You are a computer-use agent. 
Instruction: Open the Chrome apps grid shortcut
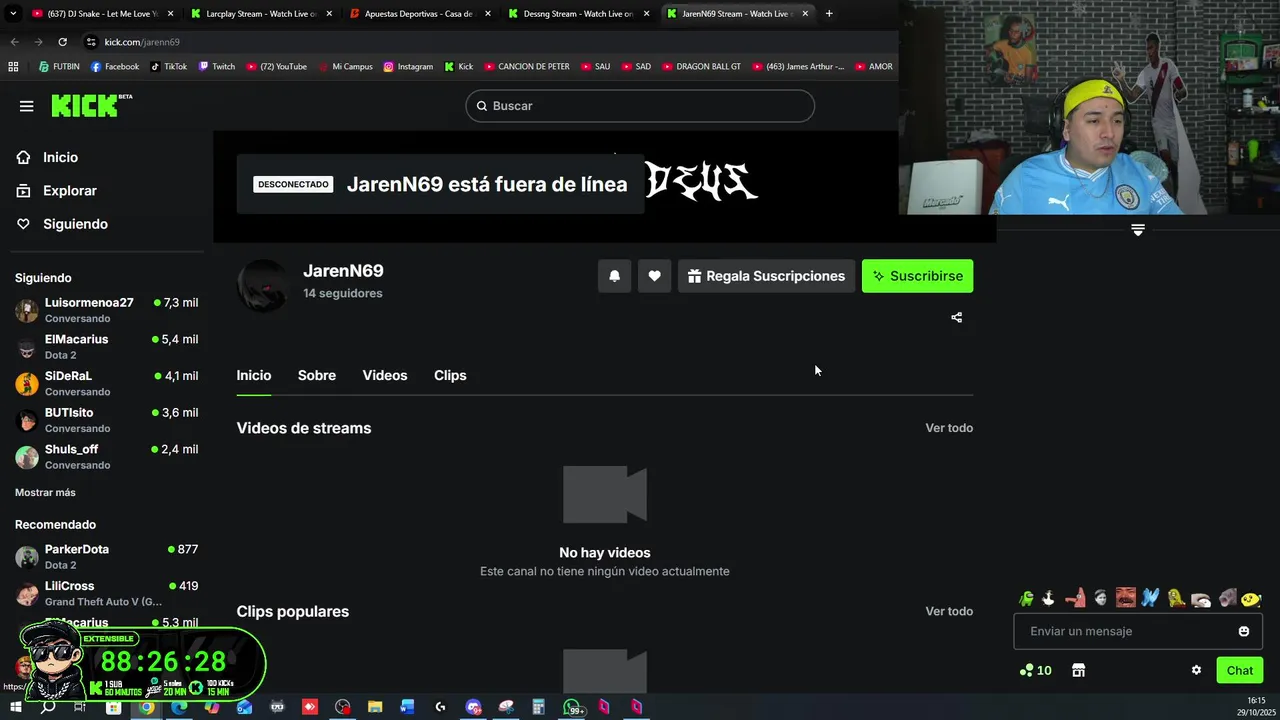(13, 67)
